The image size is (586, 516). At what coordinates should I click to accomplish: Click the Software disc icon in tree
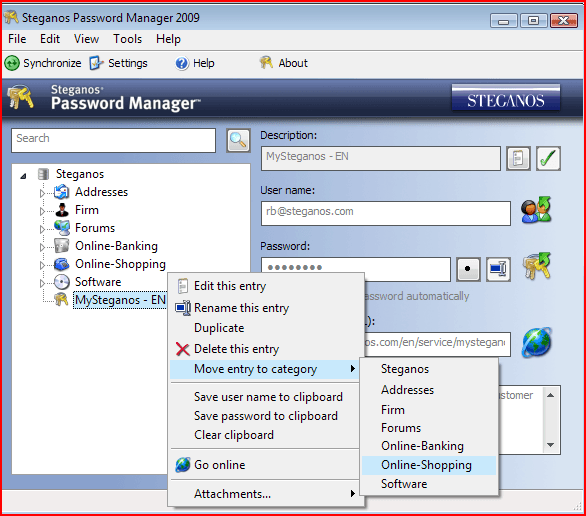62,282
